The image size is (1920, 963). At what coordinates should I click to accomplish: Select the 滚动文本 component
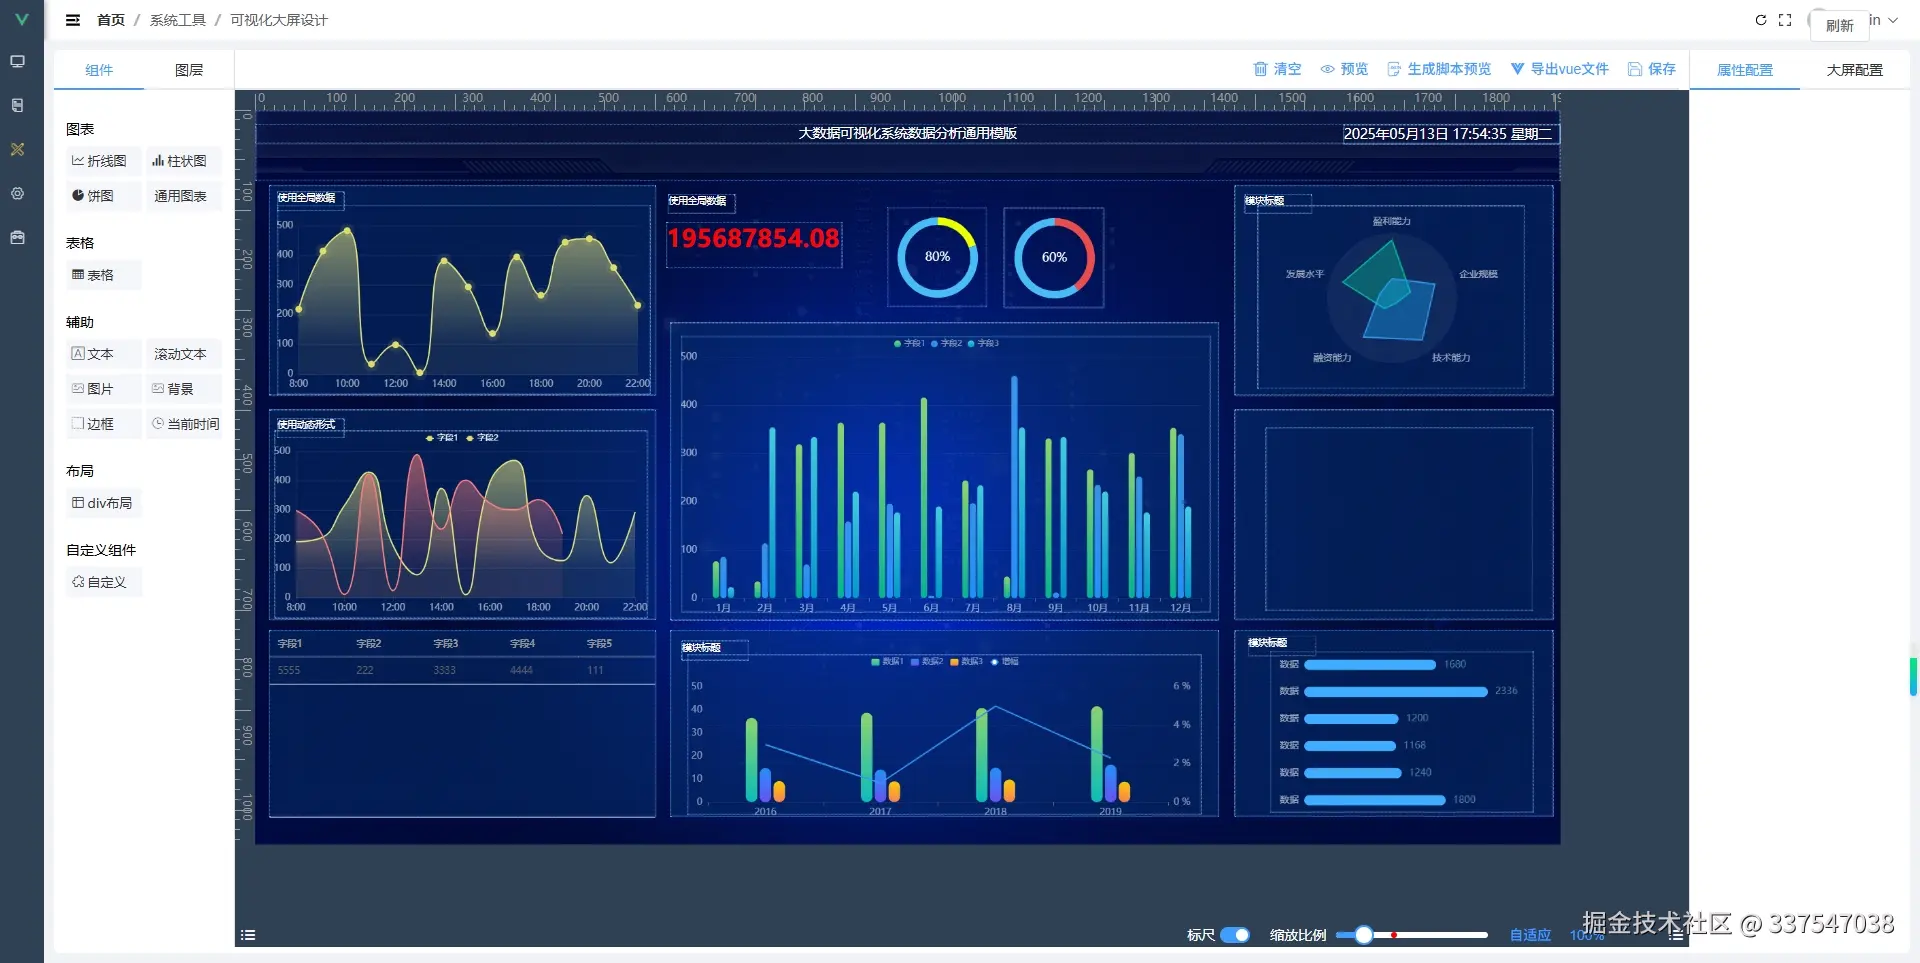click(183, 354)
